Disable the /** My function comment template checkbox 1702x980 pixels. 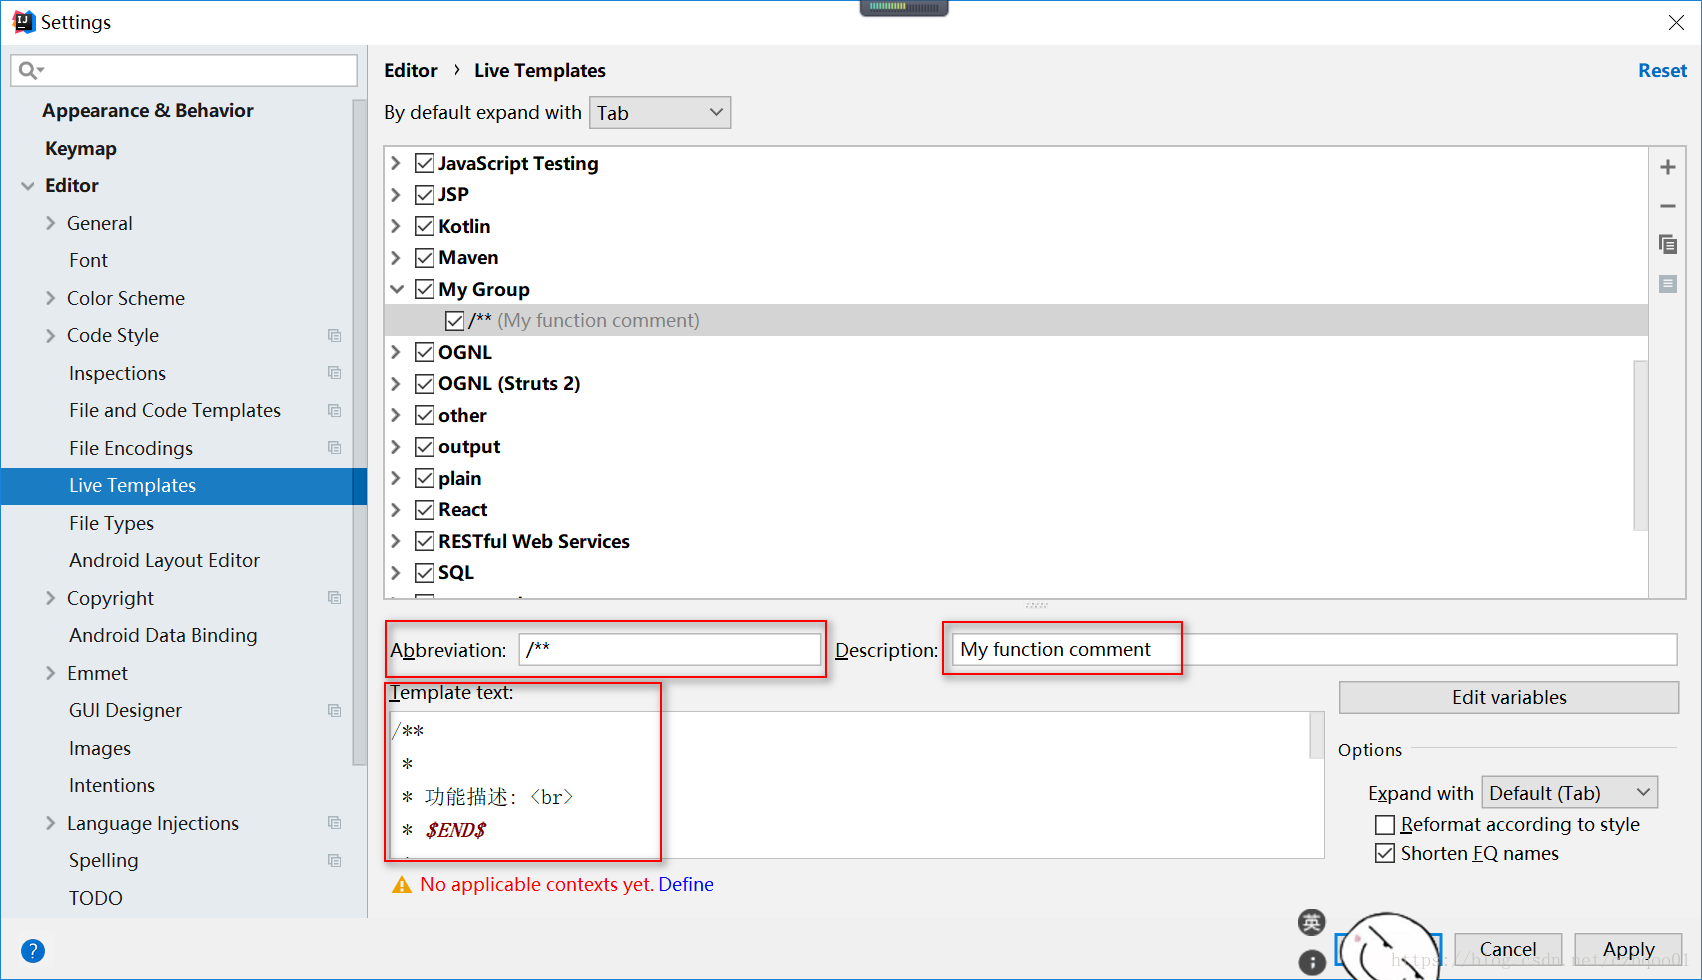[455, 320]
